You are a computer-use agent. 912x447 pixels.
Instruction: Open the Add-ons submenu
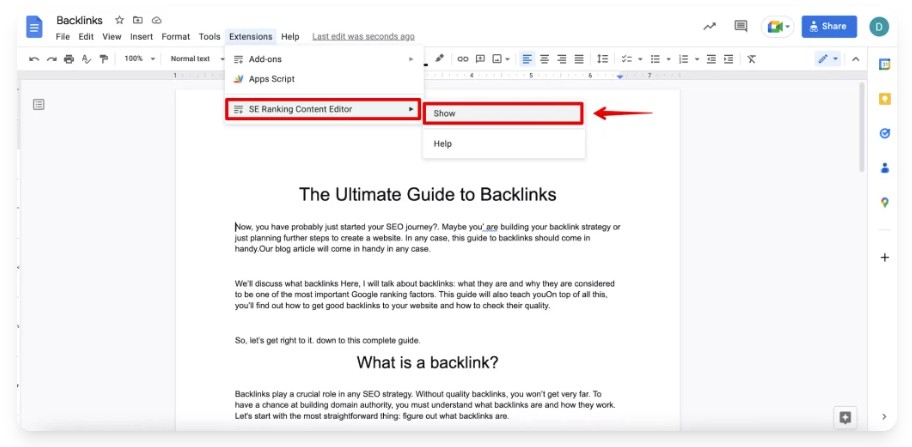pyautogui.click(x=323, y=59)
